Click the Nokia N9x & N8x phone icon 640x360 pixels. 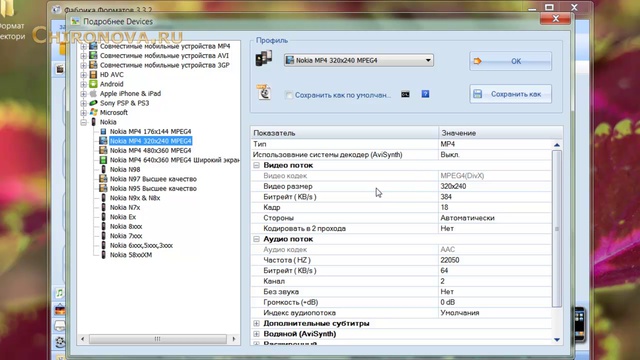(103, 198)
